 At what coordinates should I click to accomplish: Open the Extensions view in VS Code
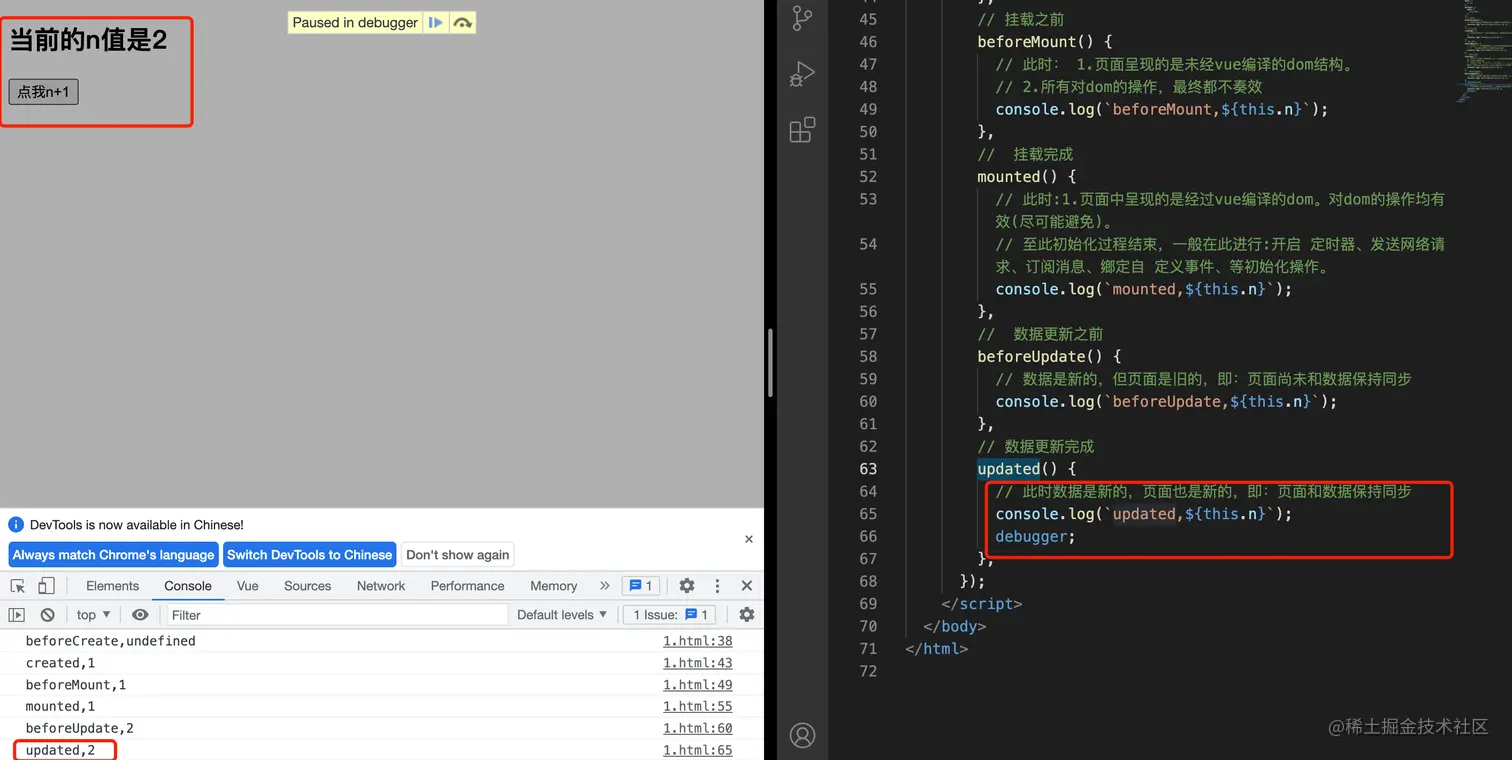pos(802,130)
